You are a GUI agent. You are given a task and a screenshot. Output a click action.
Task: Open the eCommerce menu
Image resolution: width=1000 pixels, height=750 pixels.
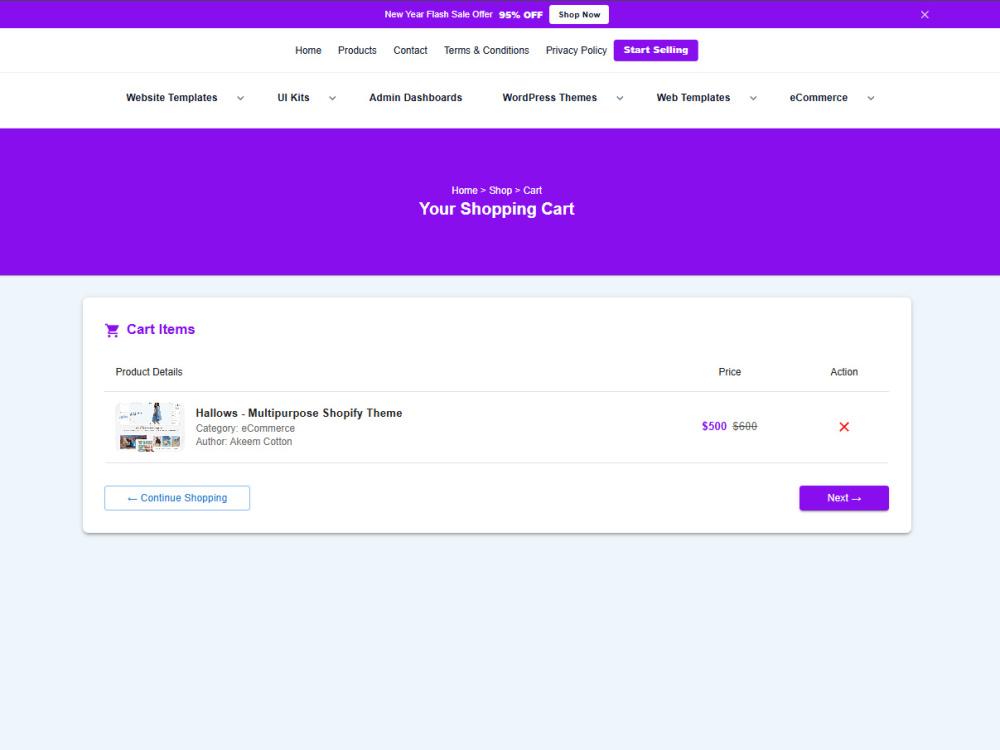[x=818, y=98]
